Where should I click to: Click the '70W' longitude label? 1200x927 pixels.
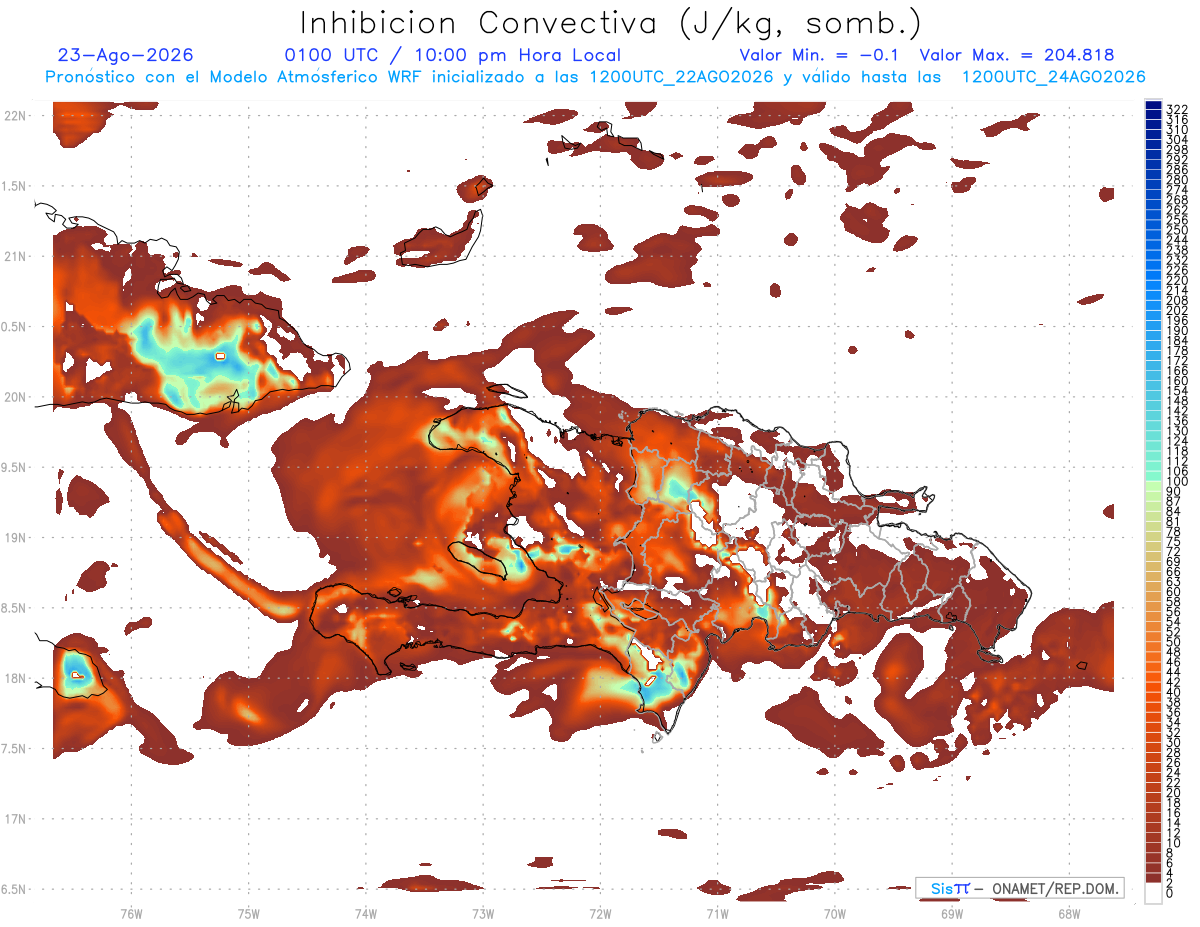coord(835,913)
